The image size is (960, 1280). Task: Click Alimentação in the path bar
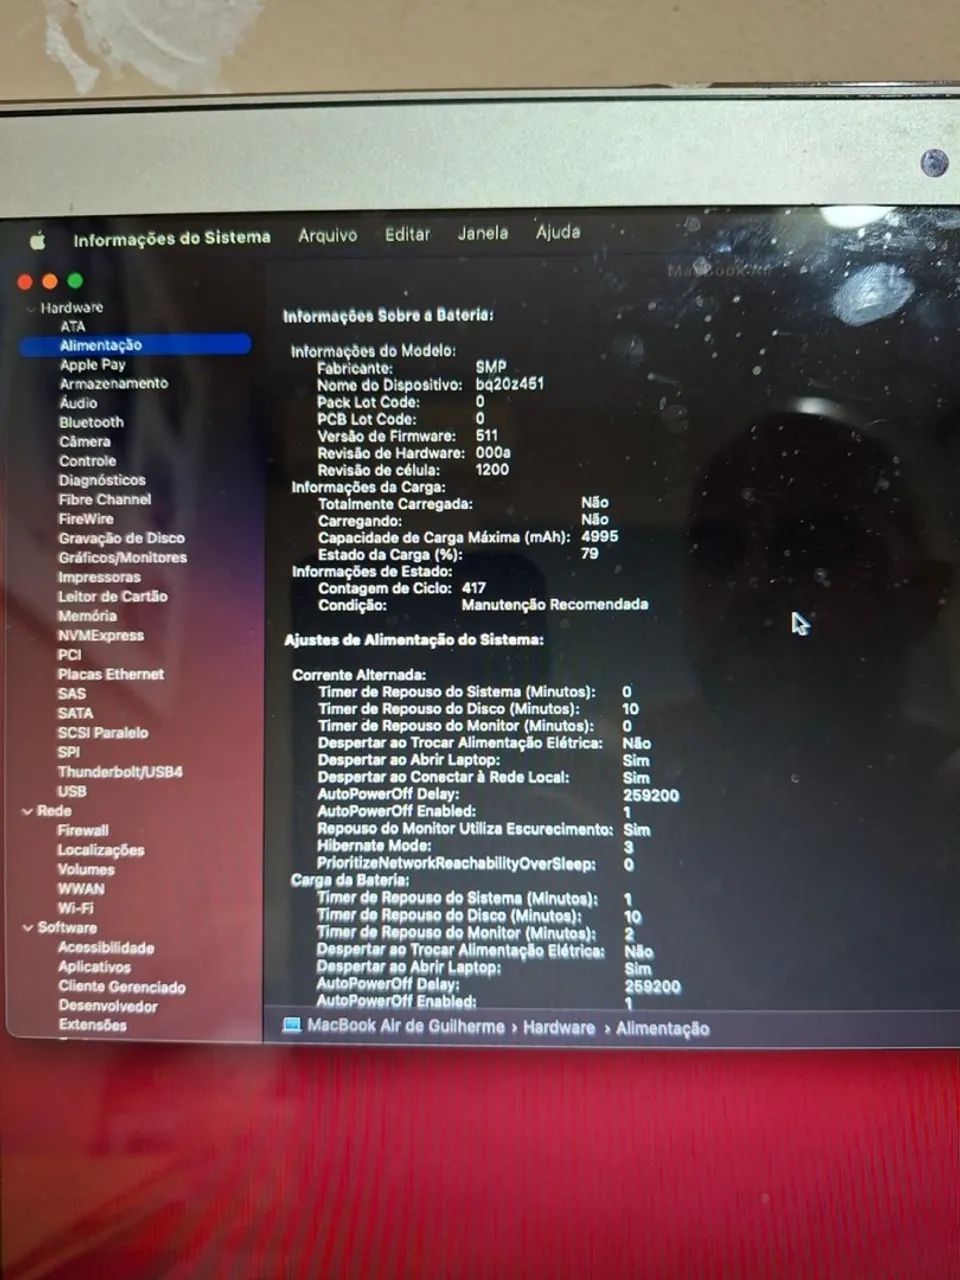pos(663,1028)
